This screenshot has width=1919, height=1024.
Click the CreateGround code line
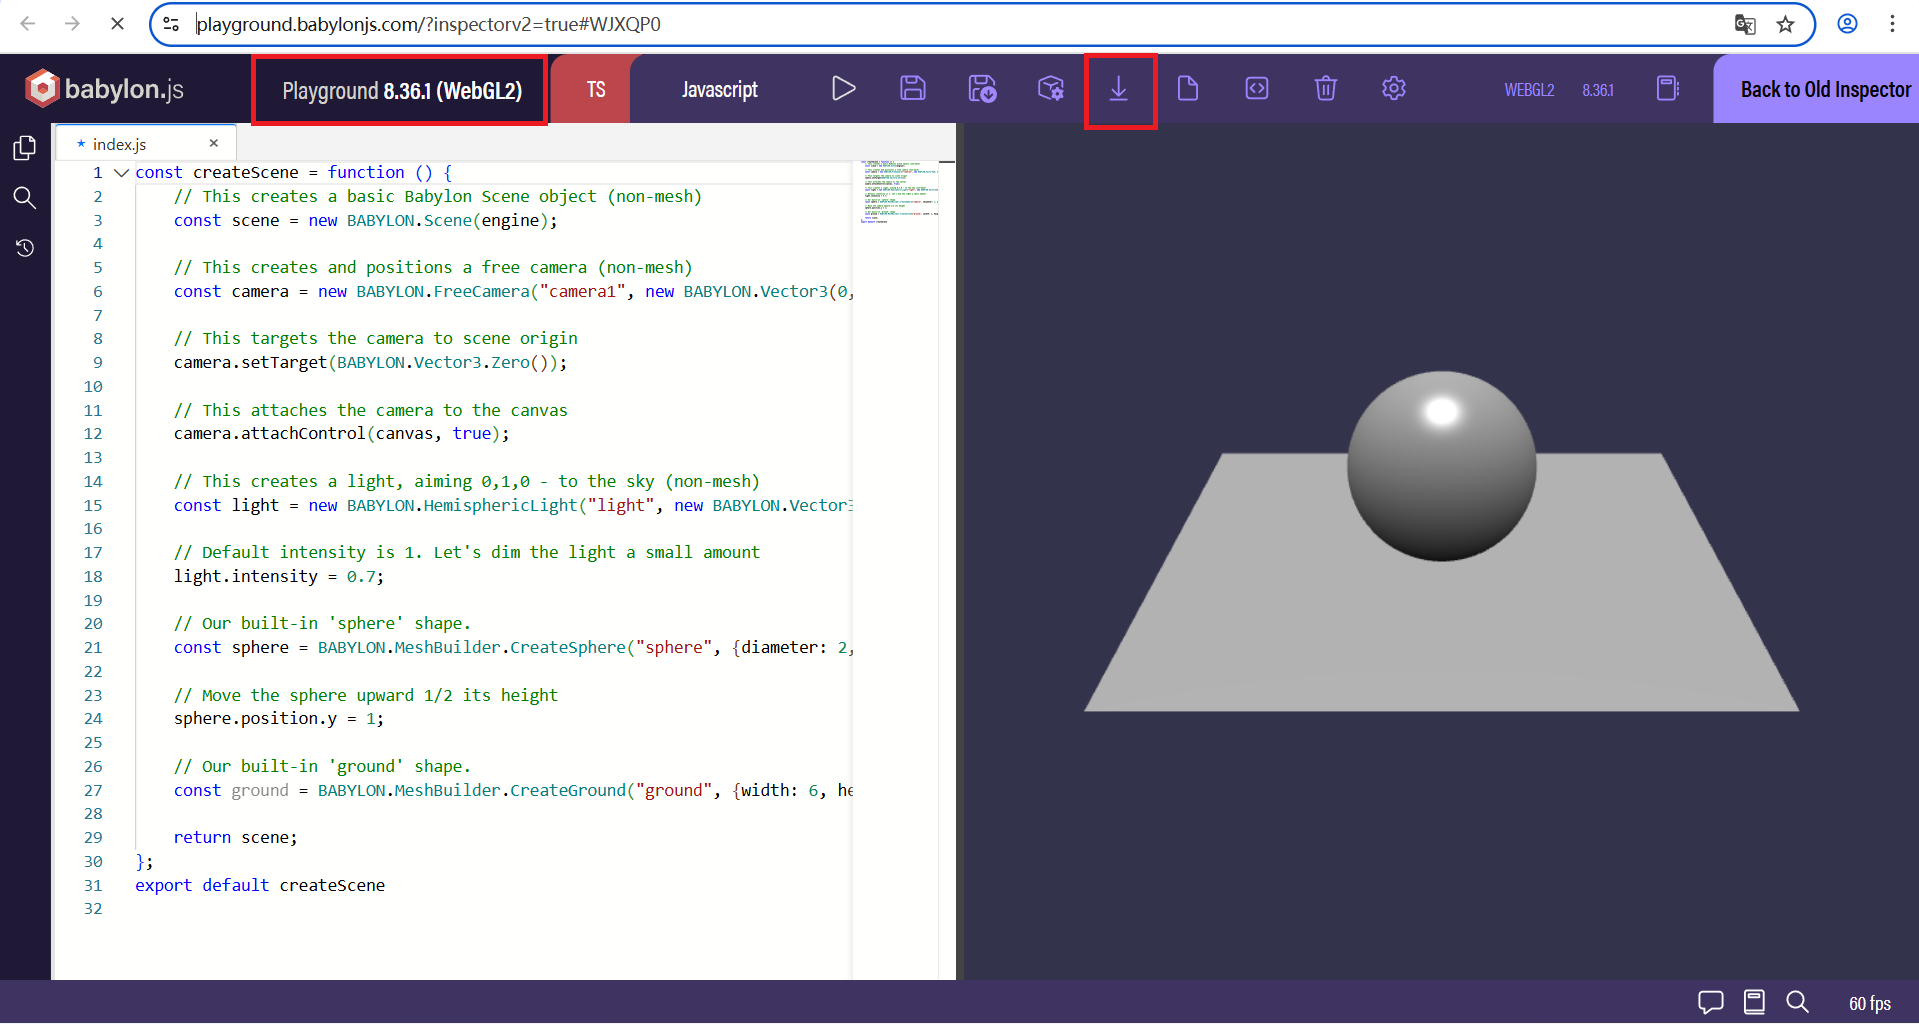[513, 791]
